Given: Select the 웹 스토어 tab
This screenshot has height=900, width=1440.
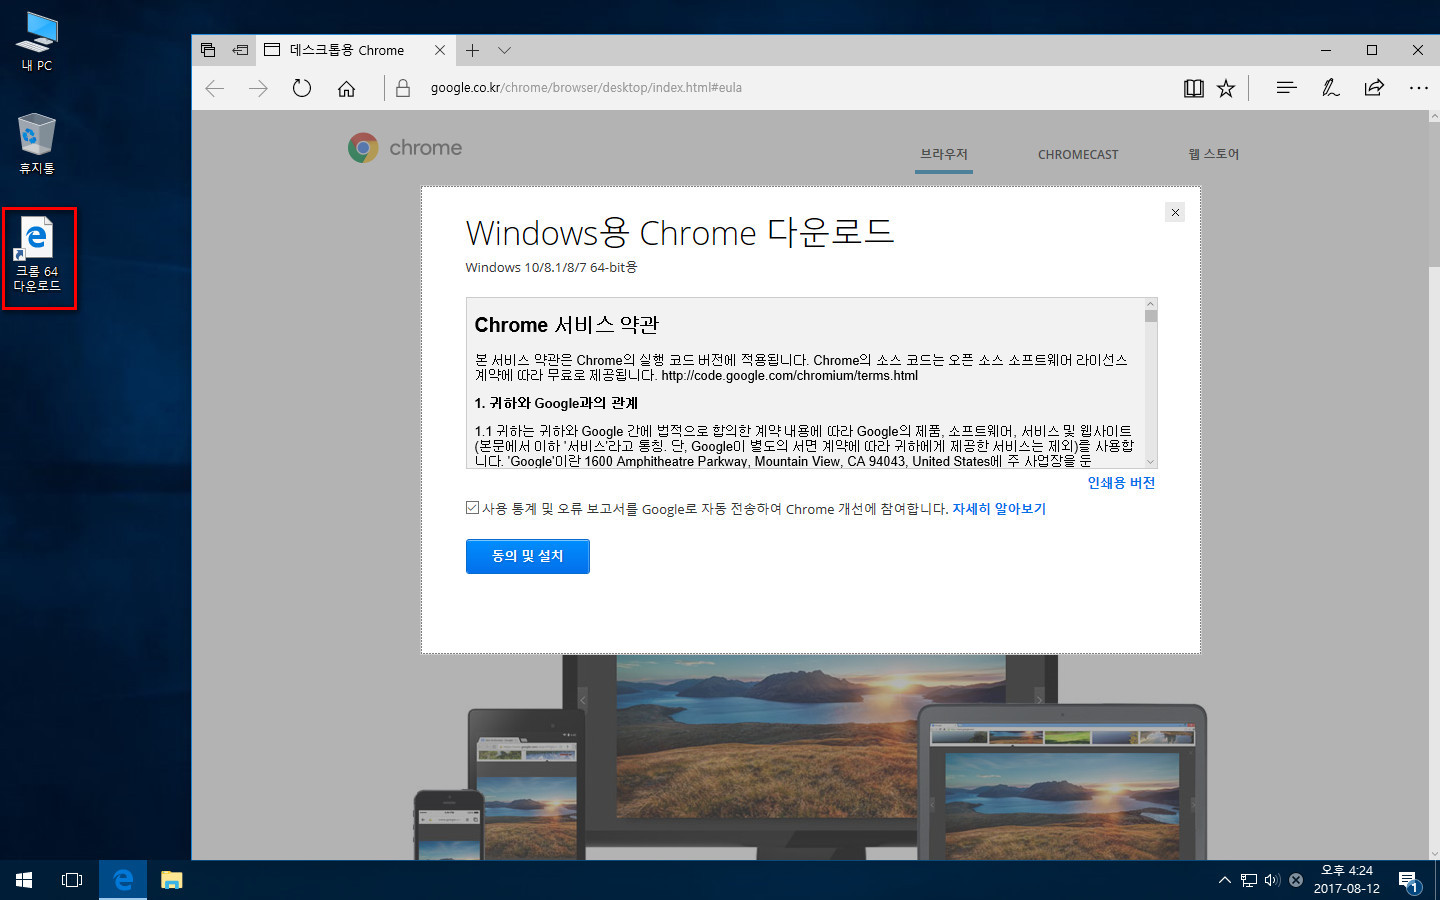Looking at the screenshot, I should coord(1213,154).
